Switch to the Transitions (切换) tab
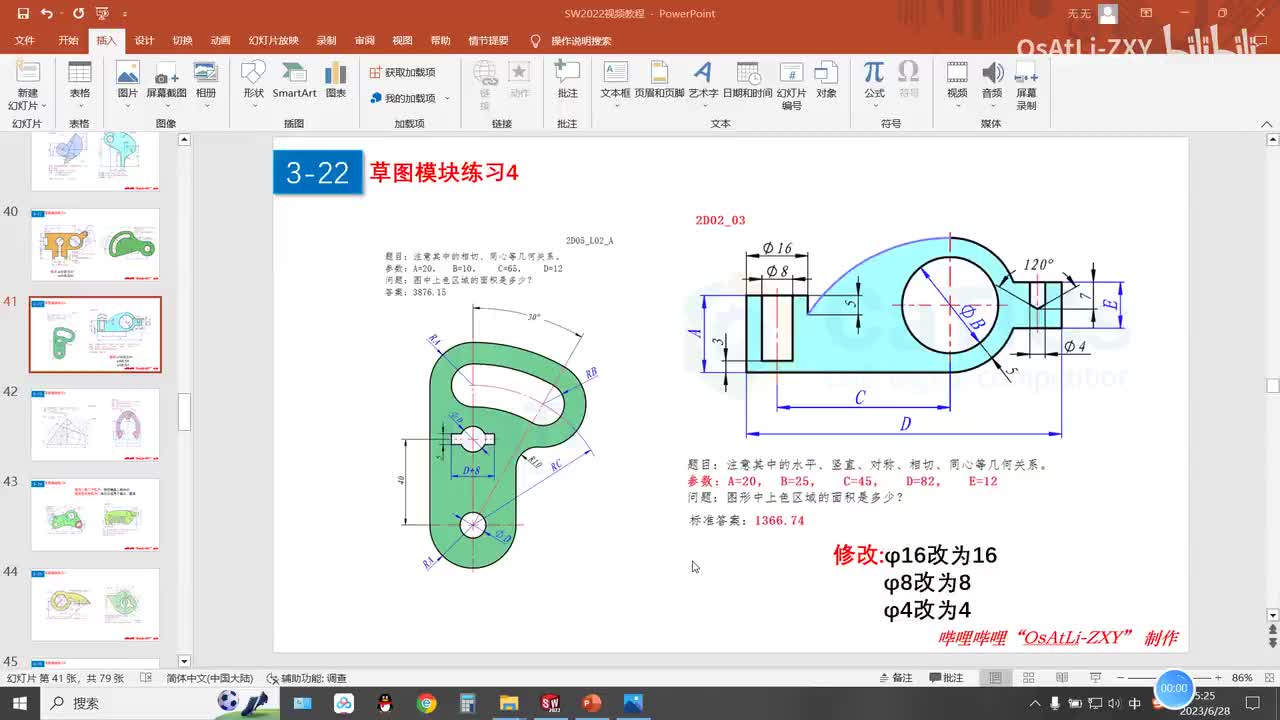The width and height of the screenshot is (1280, 720). tap(182, 41)
